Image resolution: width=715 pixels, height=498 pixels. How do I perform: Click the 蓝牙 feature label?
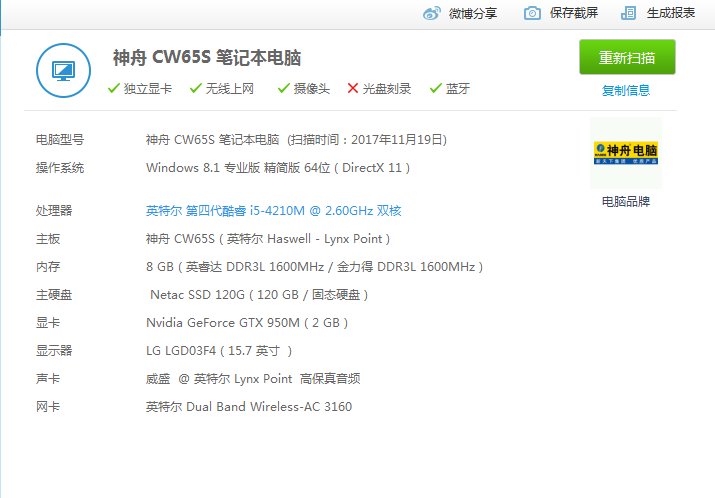click(x=458, y=88)
